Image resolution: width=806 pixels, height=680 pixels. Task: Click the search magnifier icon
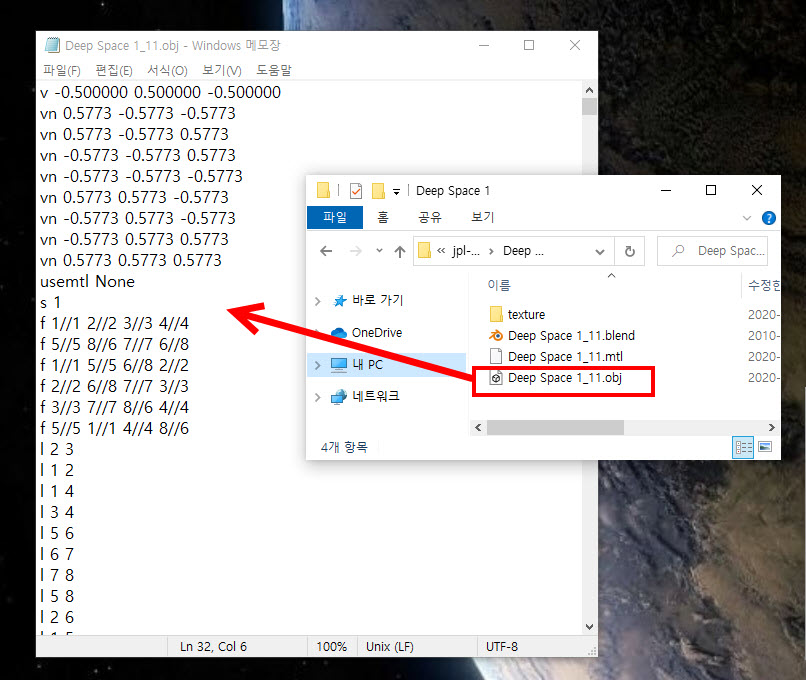pyautogui.click(x=678, y=251)
